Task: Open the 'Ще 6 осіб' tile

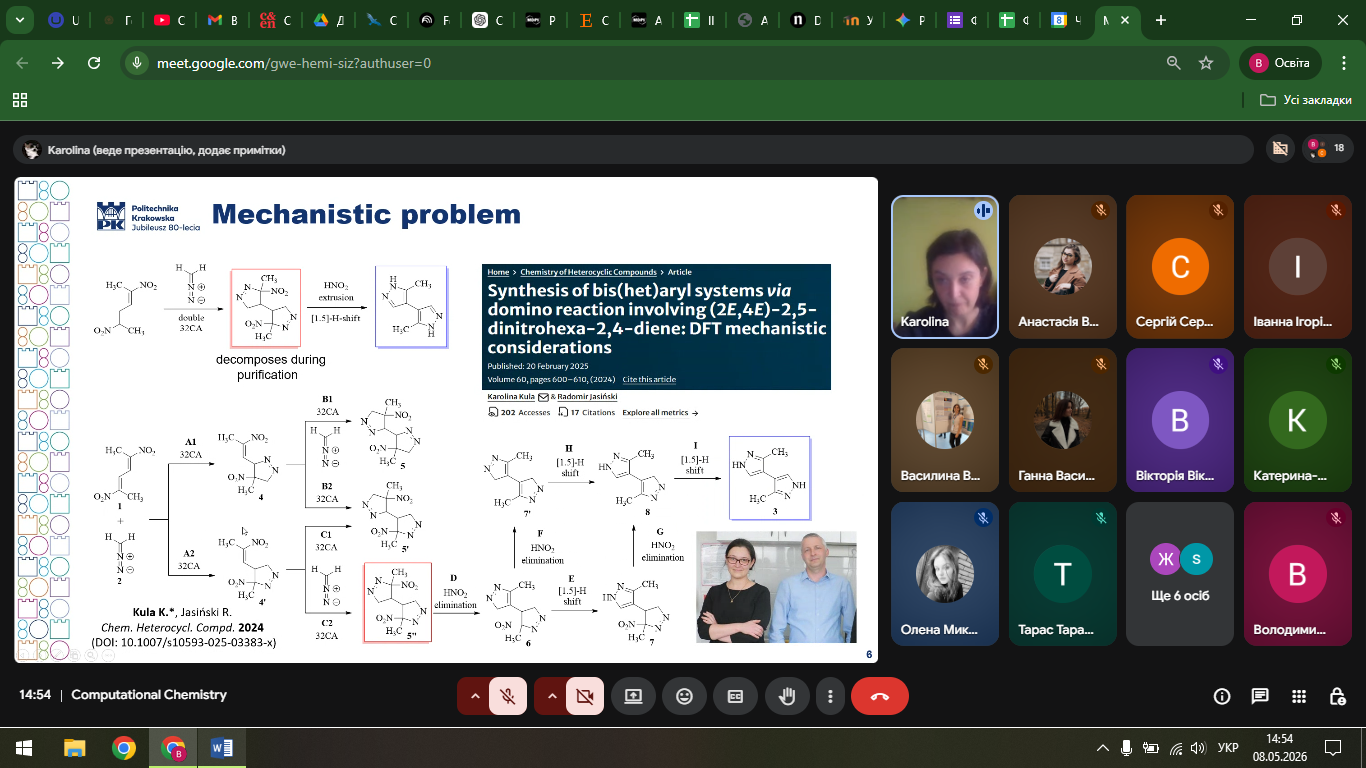Action: coord(1179,573)
